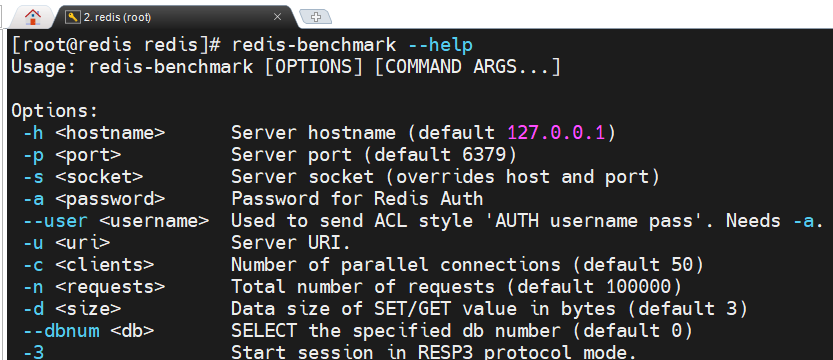Click the 'Options:' heading line
This screenshot has height=360, width=833.
pos(55,111)
